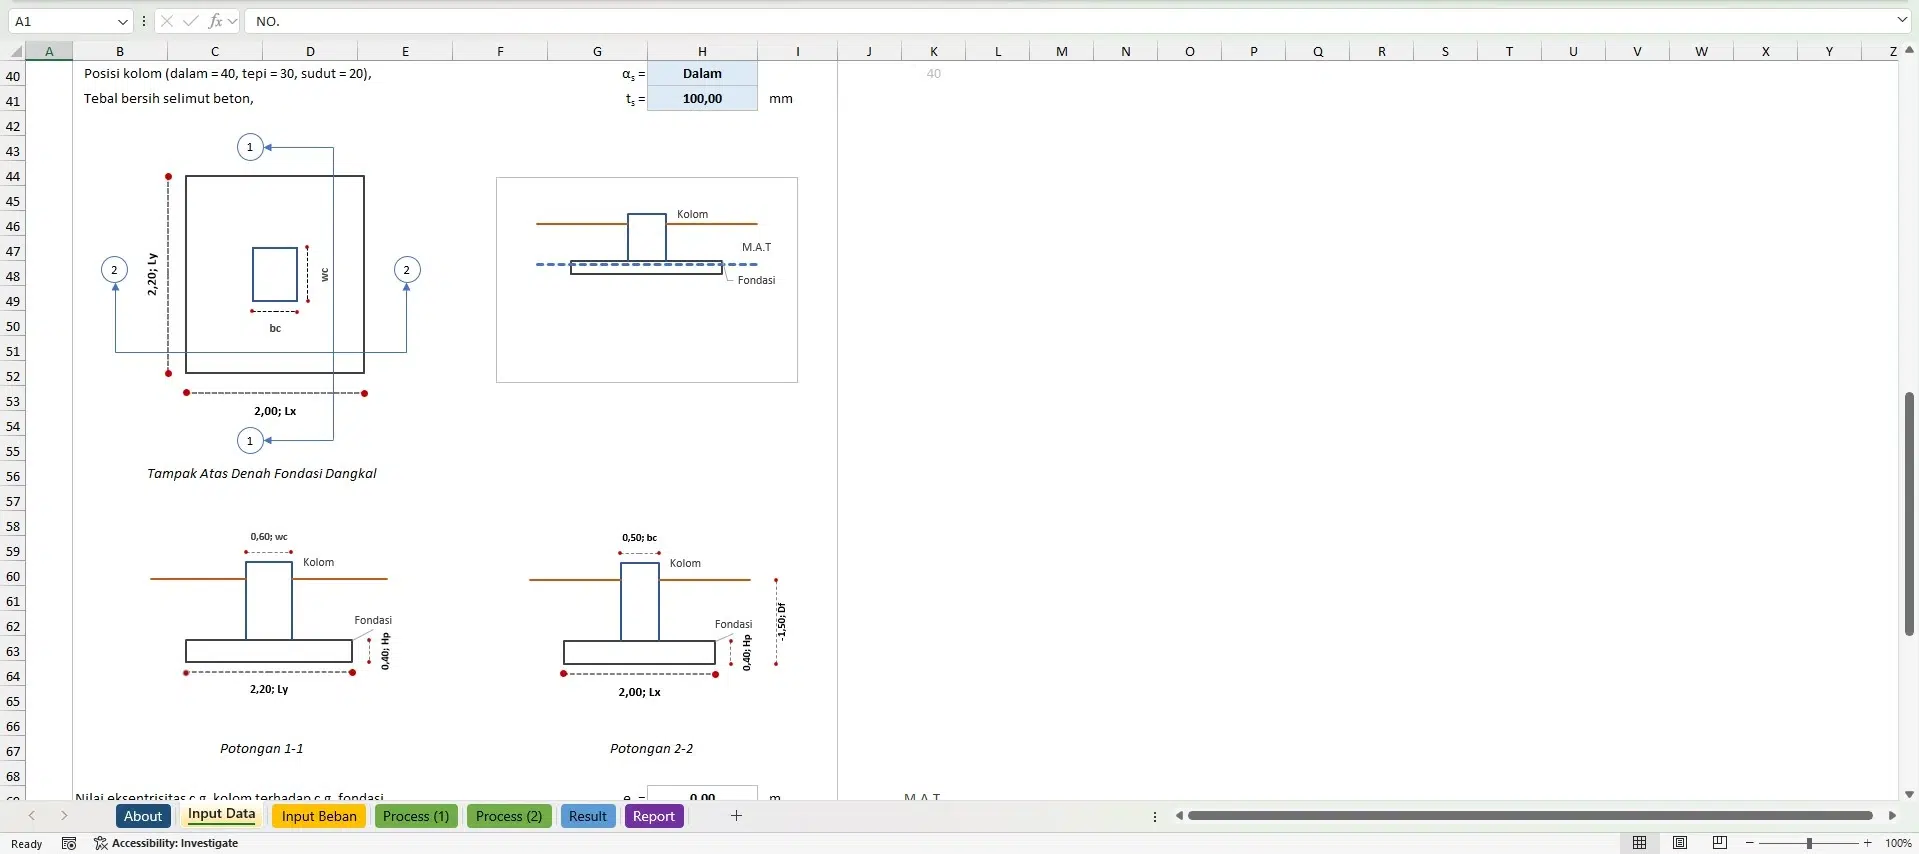Select the Dalam cell in column H
Viewport: 1919px width, 854px height.
702,73
